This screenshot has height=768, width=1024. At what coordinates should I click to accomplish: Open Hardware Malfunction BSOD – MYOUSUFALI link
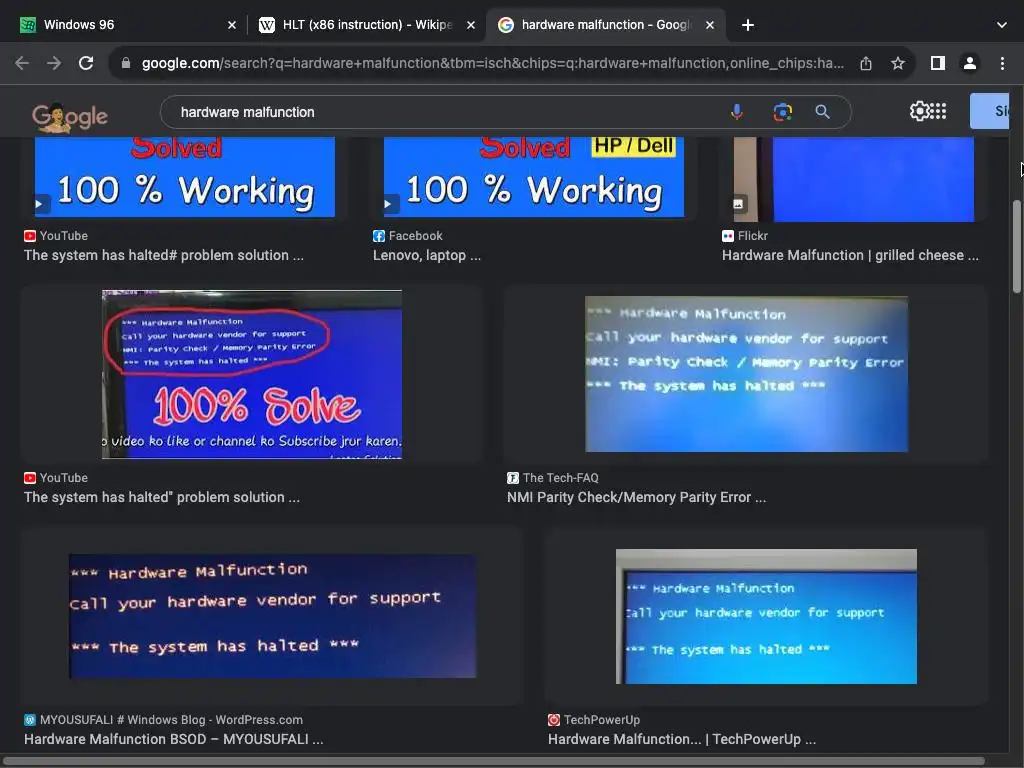pos(174,739)
